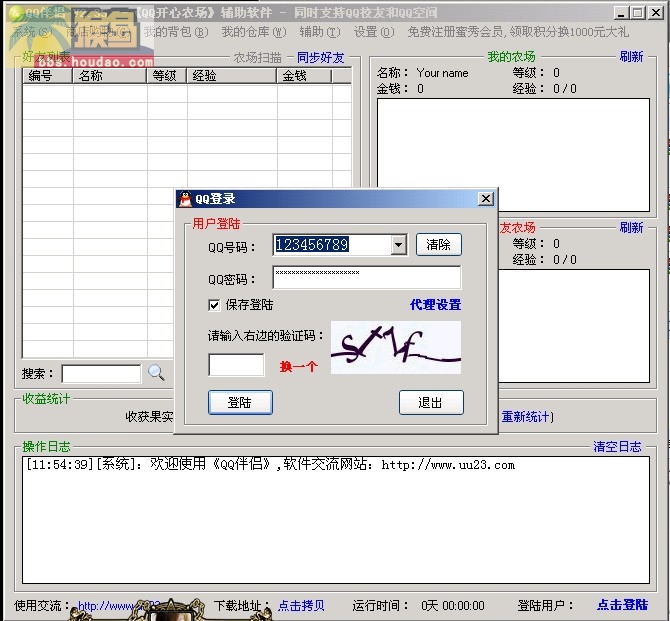Click the 点击登陆 link in status bar

tap(623, 604)
